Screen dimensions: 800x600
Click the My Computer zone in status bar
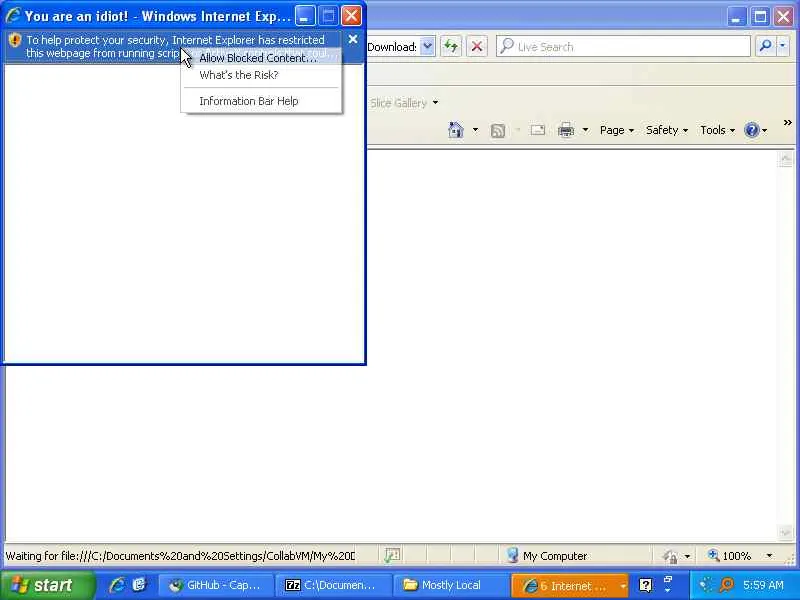pos(547,556)
